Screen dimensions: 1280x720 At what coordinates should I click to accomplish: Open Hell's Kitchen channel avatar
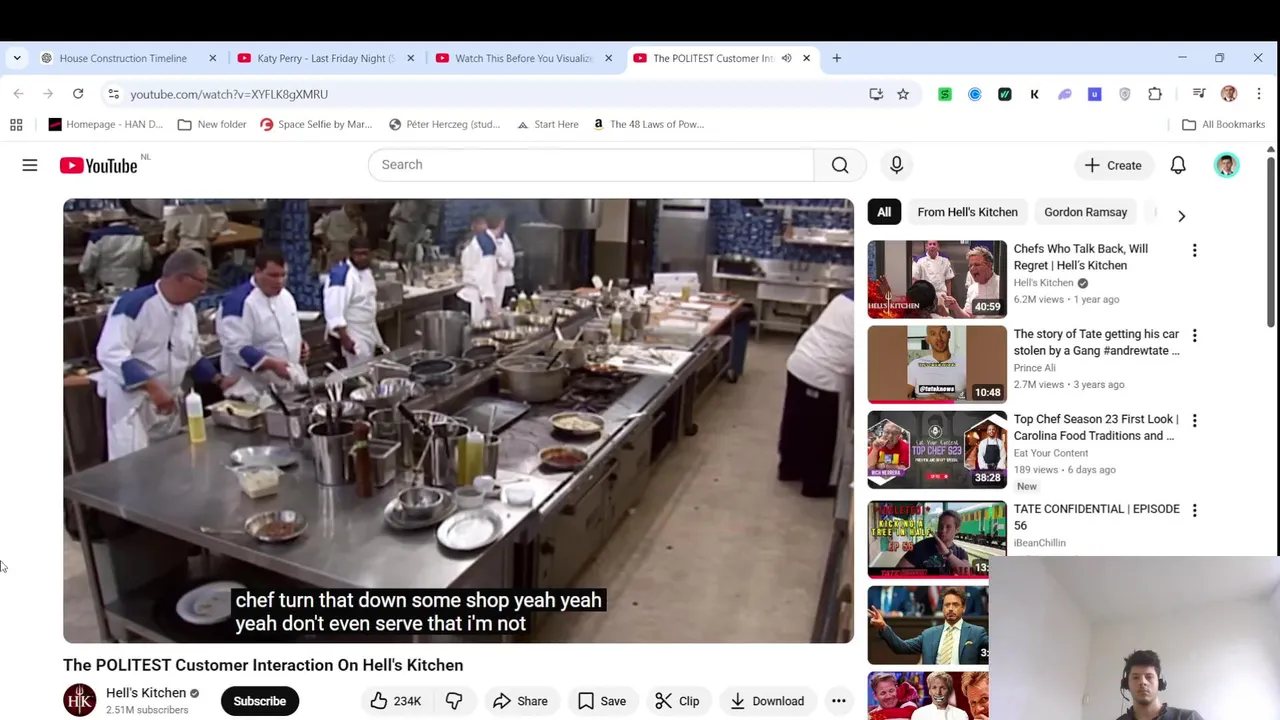80,700
